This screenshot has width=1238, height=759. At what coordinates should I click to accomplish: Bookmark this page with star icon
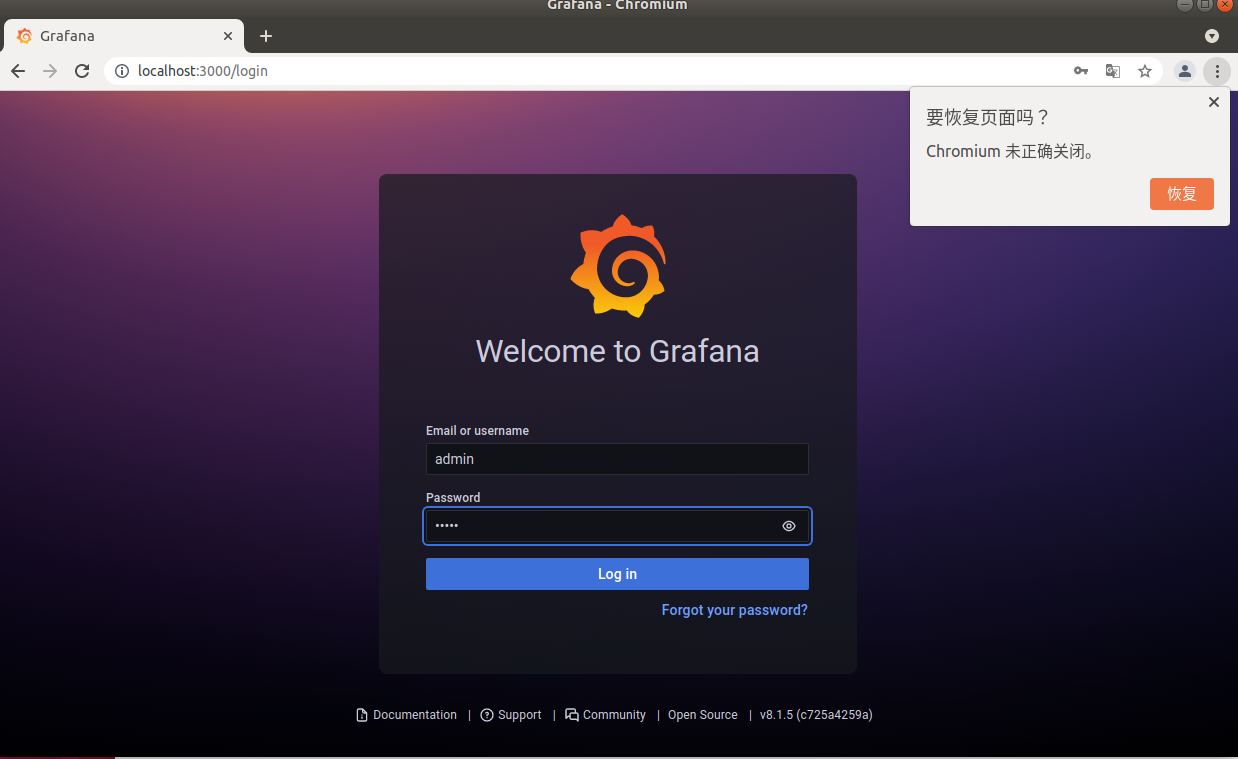[1145, 71]
